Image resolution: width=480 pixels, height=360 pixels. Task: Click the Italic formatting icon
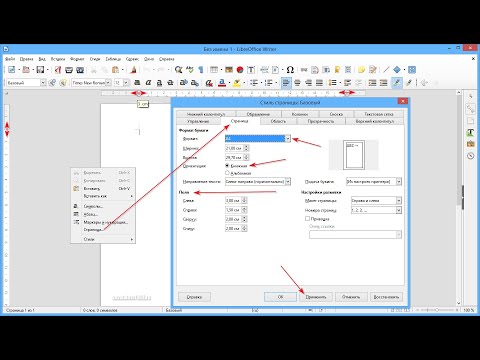148,83
